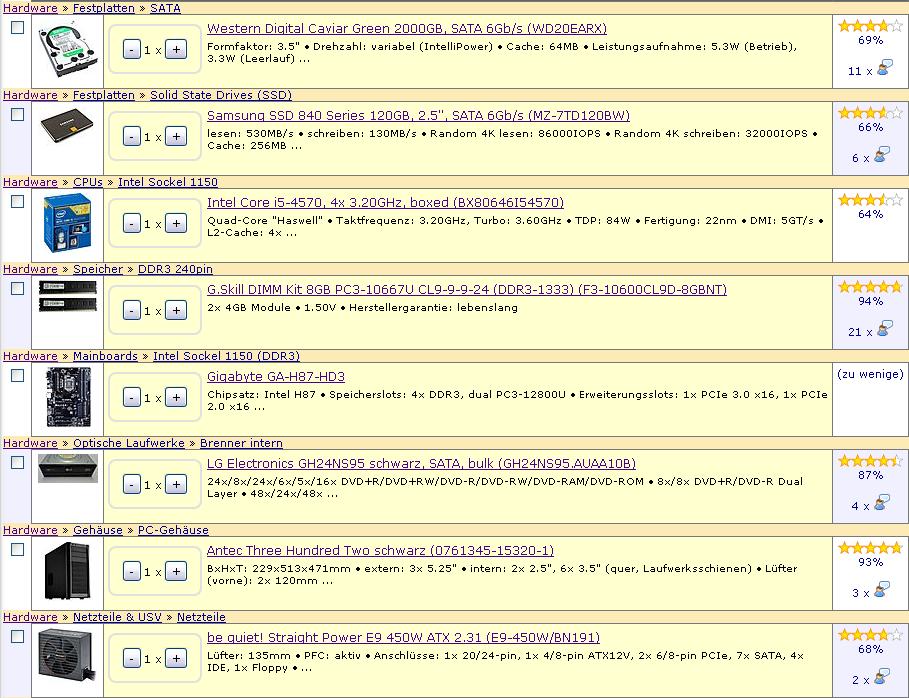The width and height of the screenshot is (909, 698).
Task: Open the Western Digital hard drive thumbnail
Action: click(x=67, y=49)
